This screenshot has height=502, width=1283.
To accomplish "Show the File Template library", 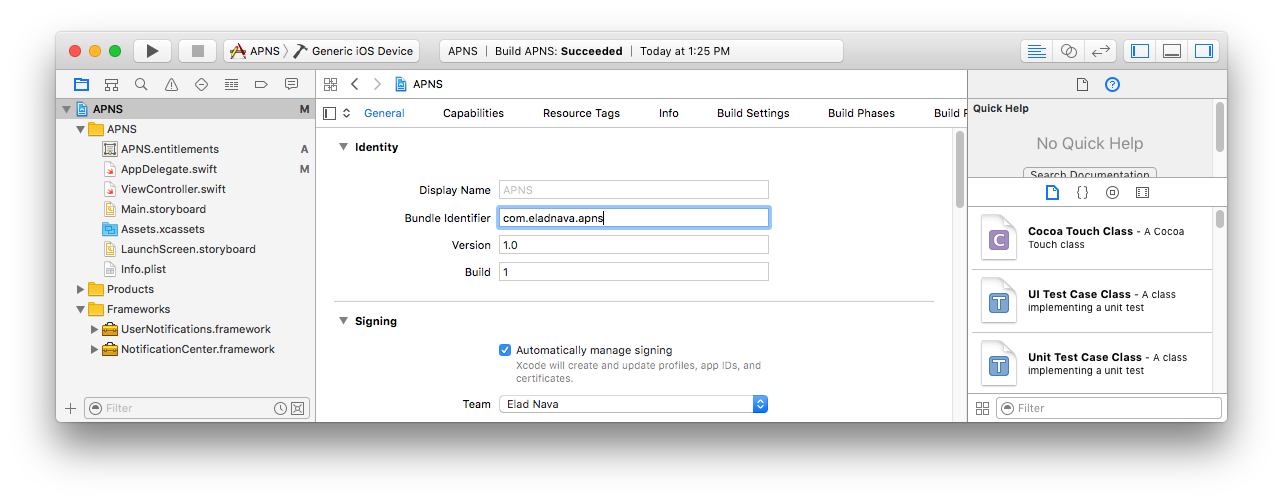I will click(1052, 192).
